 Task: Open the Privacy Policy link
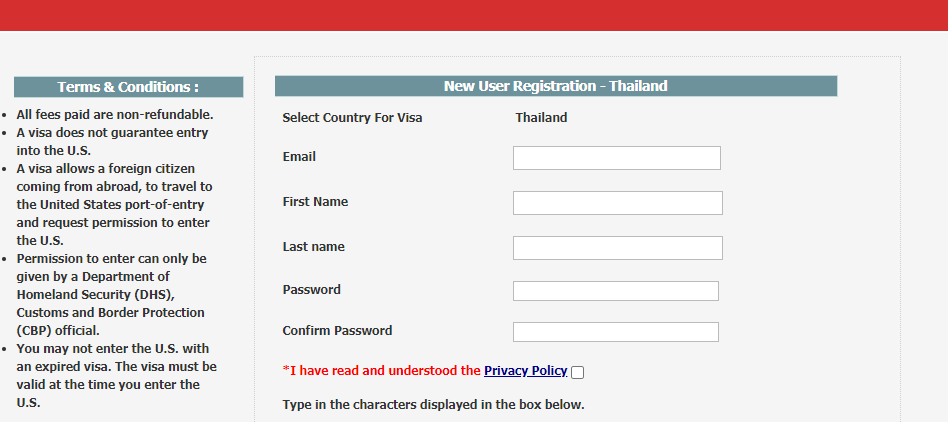tap(525, 371)
